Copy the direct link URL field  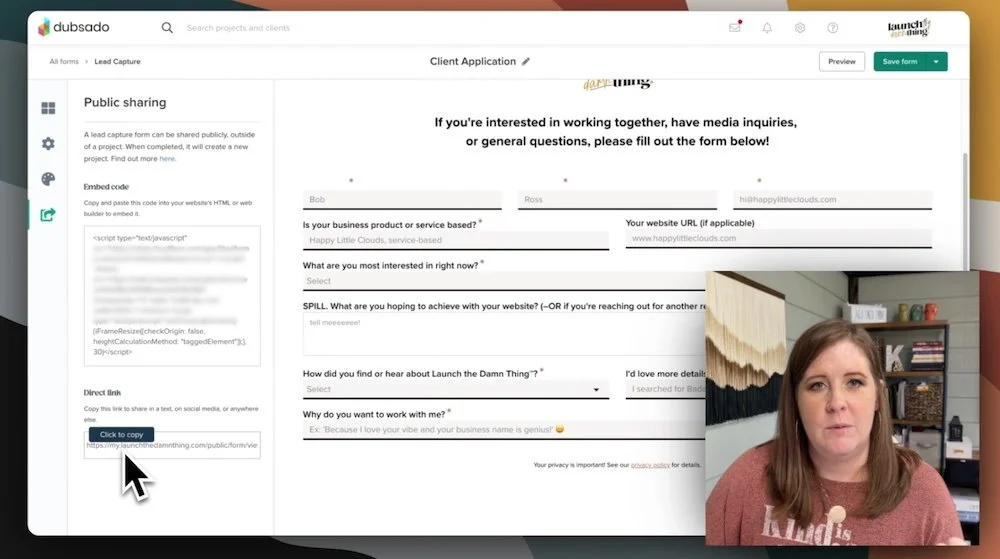(x=172, y=445)
